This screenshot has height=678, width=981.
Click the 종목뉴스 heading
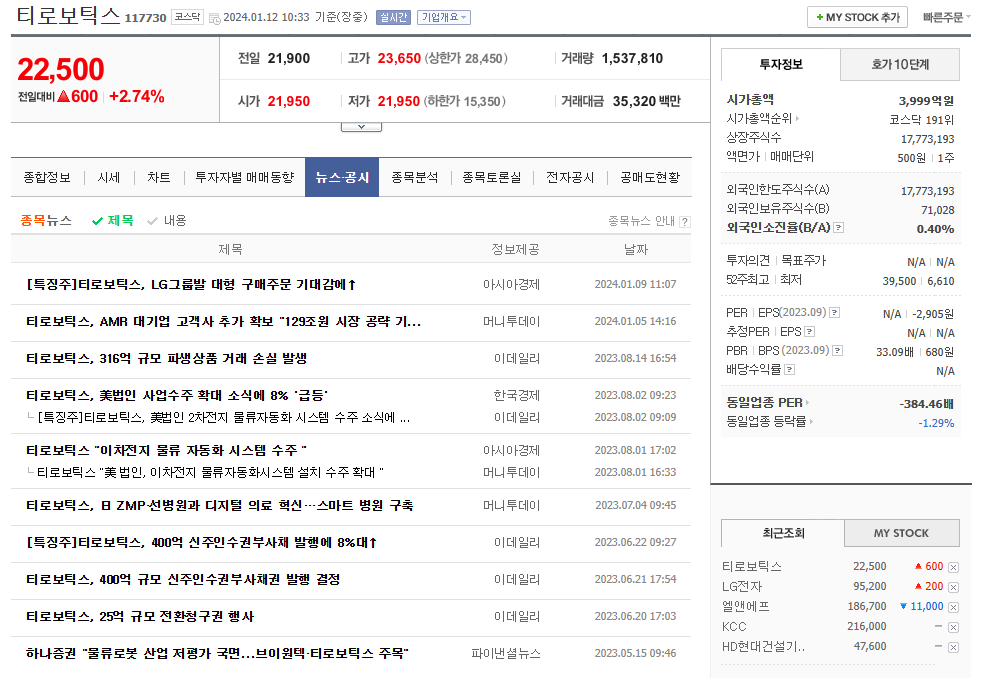pos(46,220)
